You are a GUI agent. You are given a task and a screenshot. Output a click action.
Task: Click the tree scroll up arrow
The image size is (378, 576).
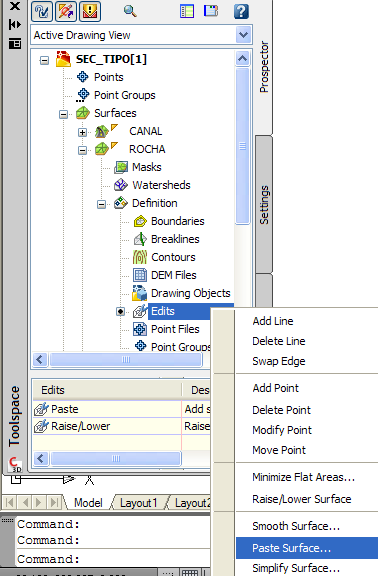[x=242, y=58]
